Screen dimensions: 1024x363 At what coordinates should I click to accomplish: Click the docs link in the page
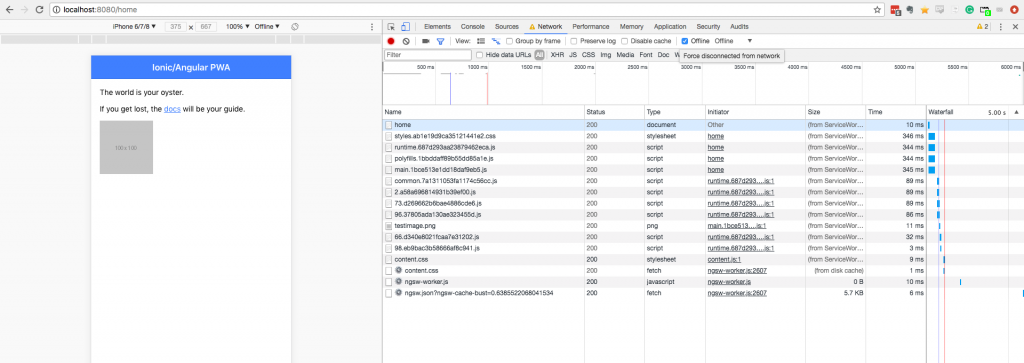pyautogui.click(x=172, y=109)
